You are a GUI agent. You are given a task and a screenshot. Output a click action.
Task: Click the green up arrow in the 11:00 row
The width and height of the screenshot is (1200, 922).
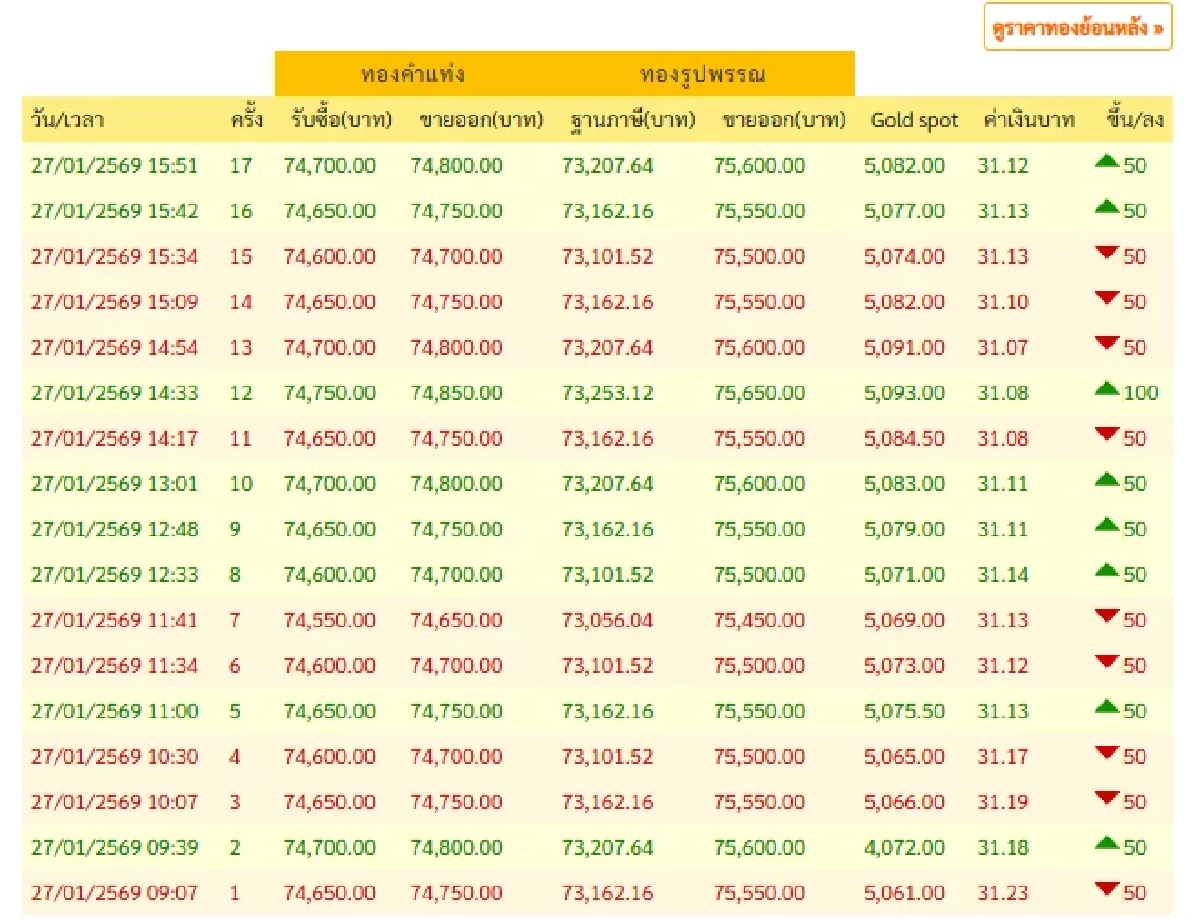(1107, 707)
